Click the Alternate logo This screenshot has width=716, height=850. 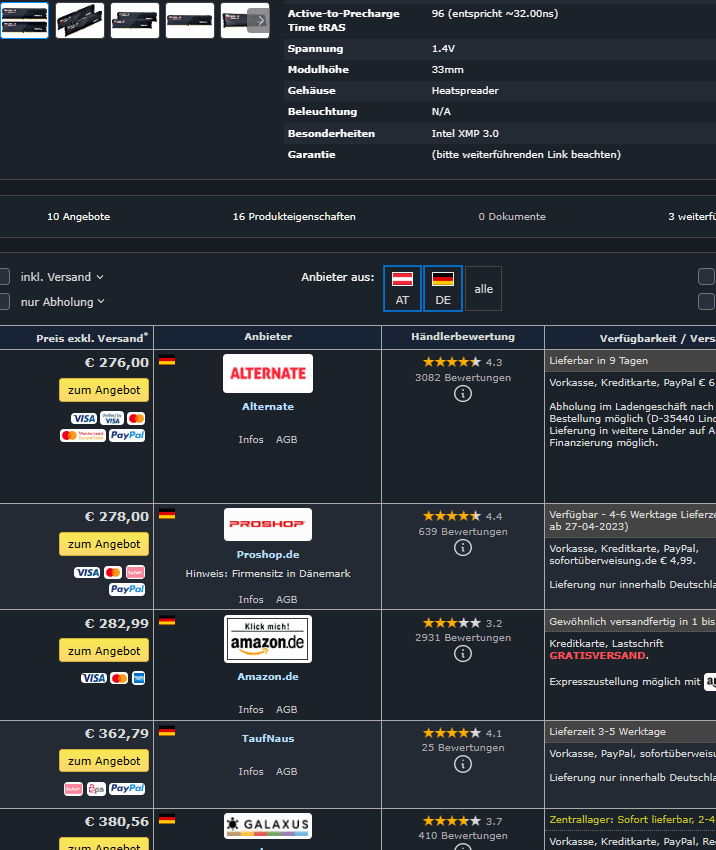point(268,374)
